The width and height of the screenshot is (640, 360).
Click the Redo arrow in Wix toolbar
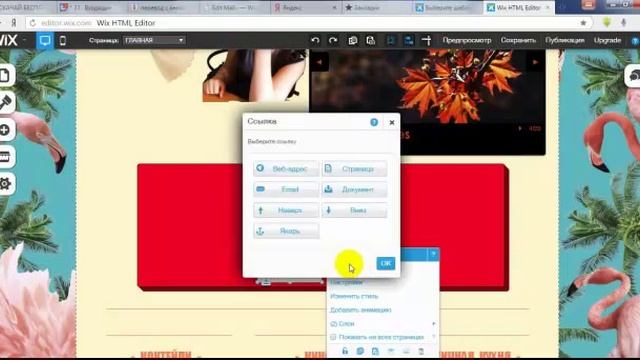tap(333, 40)
